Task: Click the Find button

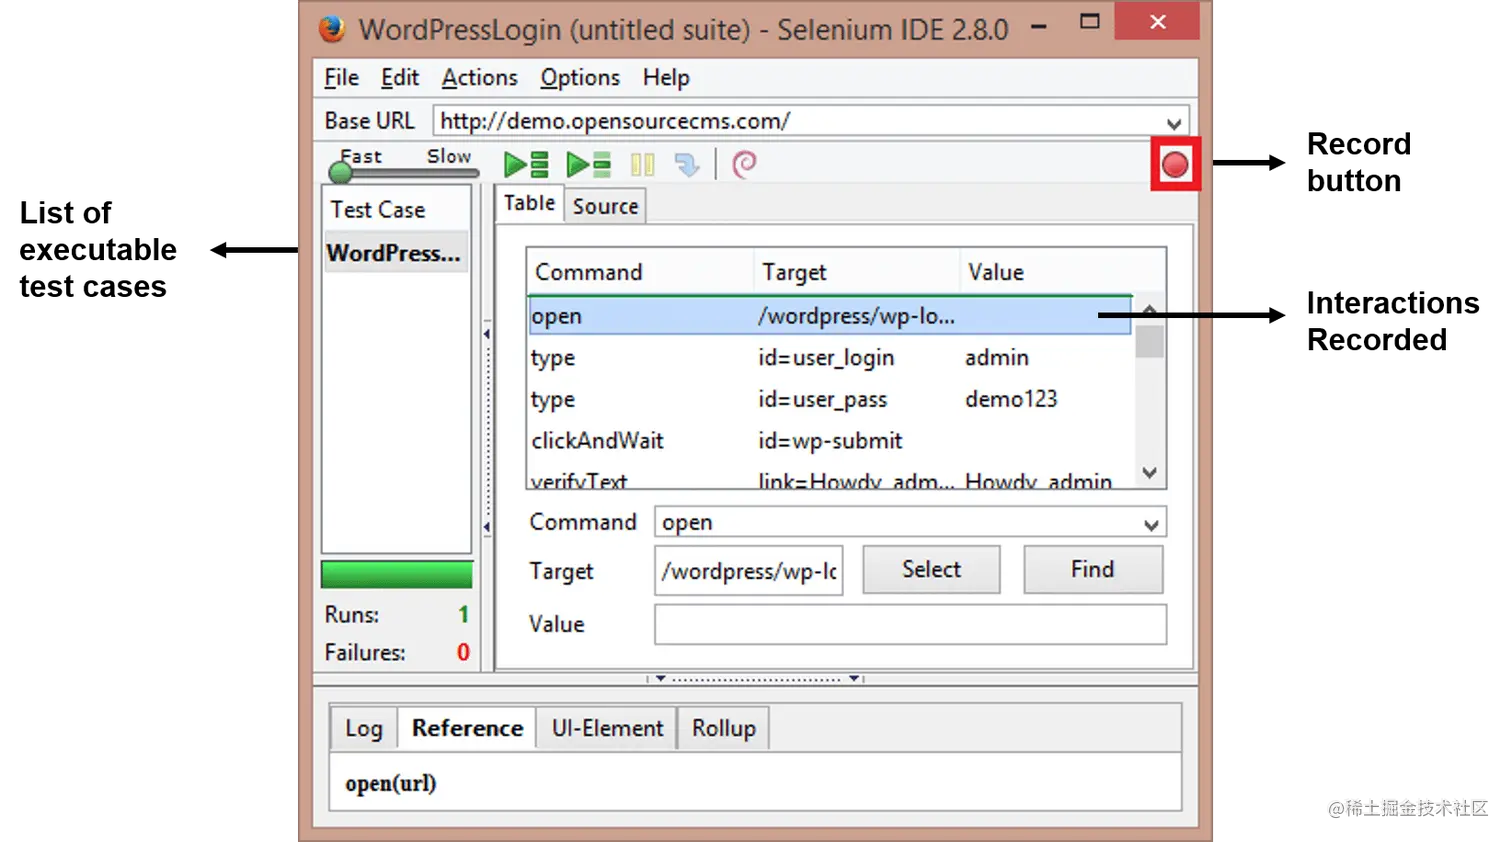Action: pyautogui.click(x=1092, y=569)
